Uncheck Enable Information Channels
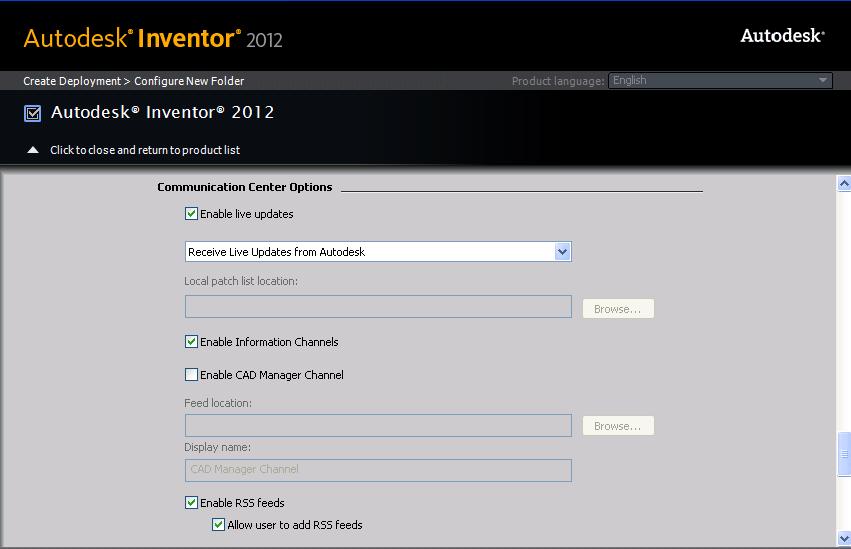Viewport: 851px width, 549px height. pyautogui.click(x=191, y=342)
